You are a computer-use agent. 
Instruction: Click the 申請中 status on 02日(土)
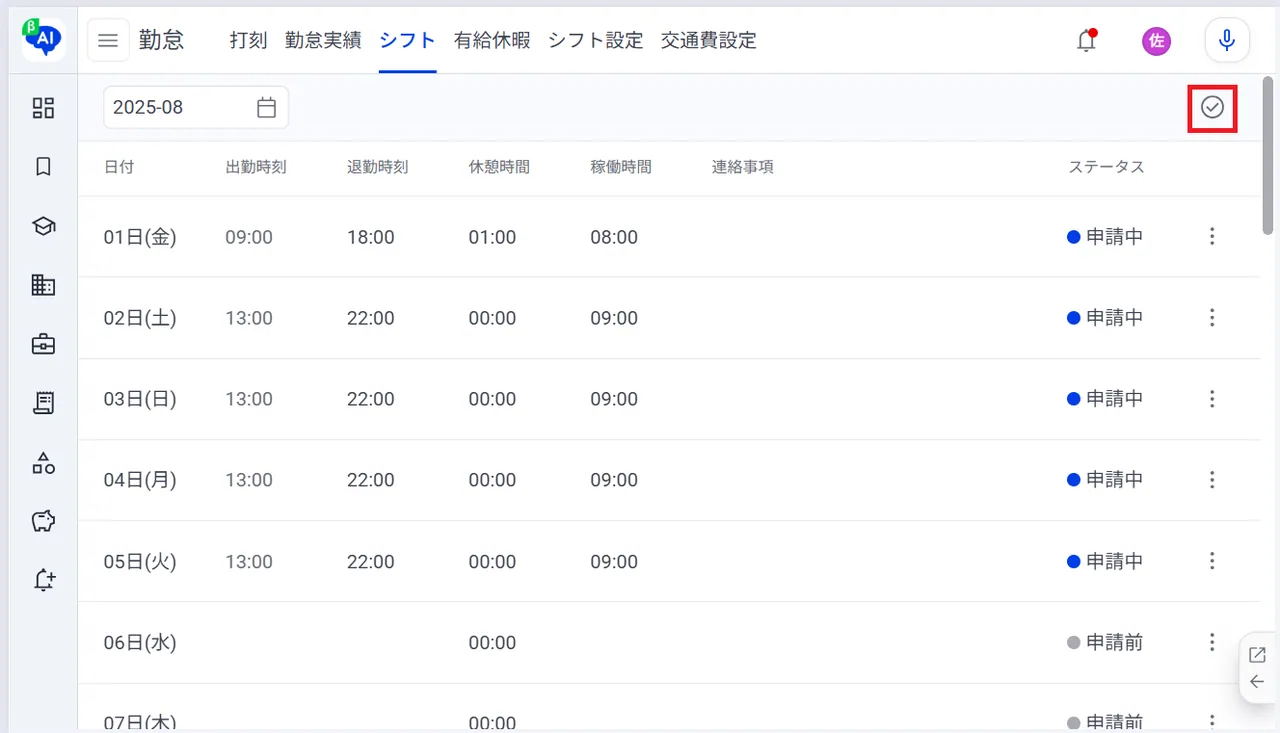[1105, 318]
